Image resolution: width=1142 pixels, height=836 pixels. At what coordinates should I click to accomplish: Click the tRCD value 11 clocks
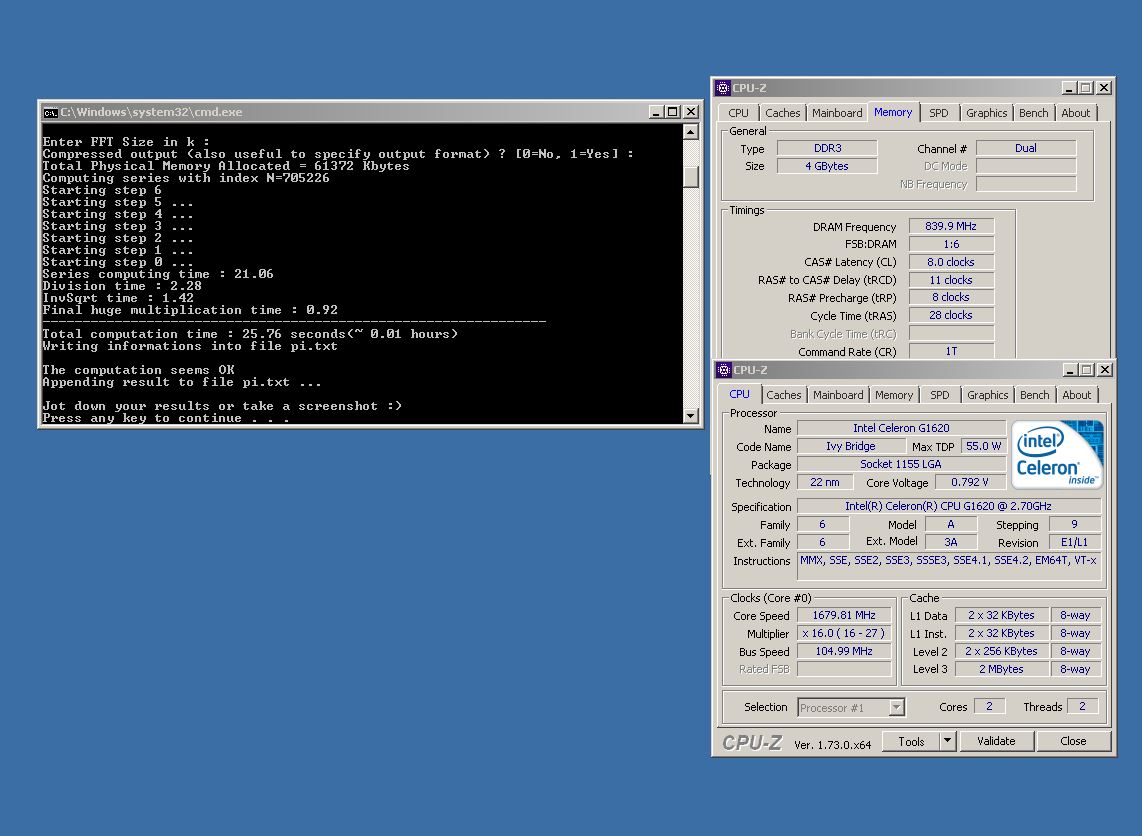click(x=951, y=280)
